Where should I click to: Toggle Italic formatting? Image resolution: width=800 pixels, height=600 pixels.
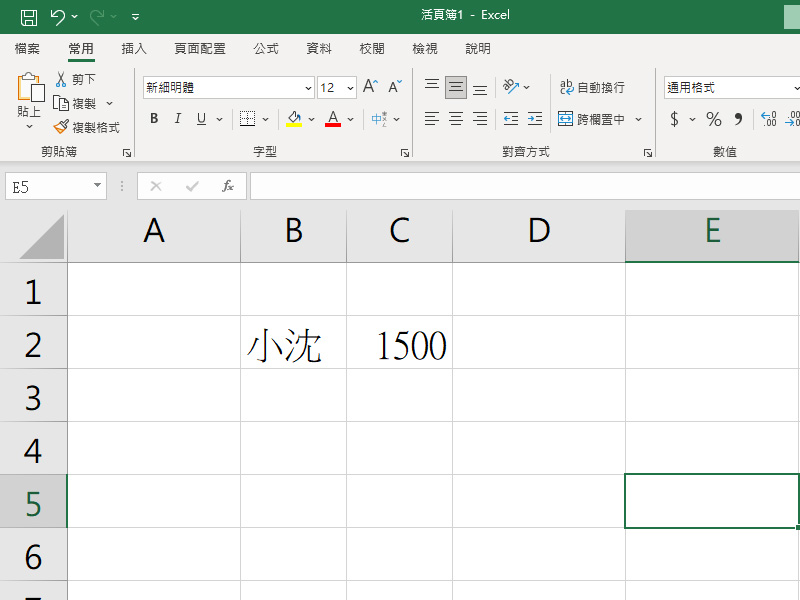[178, 119]
